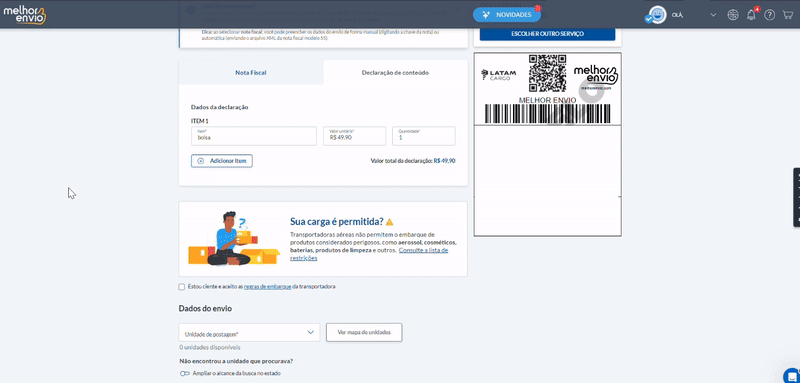Click Escolher outro serviço button
The image size is (800, 383).
point(547,34)
